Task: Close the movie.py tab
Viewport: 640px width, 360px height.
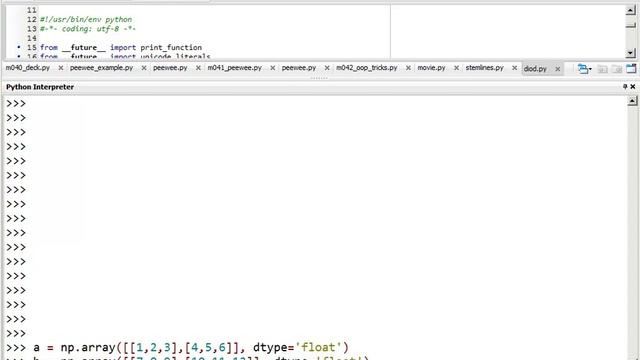Action: pos(456,68)
